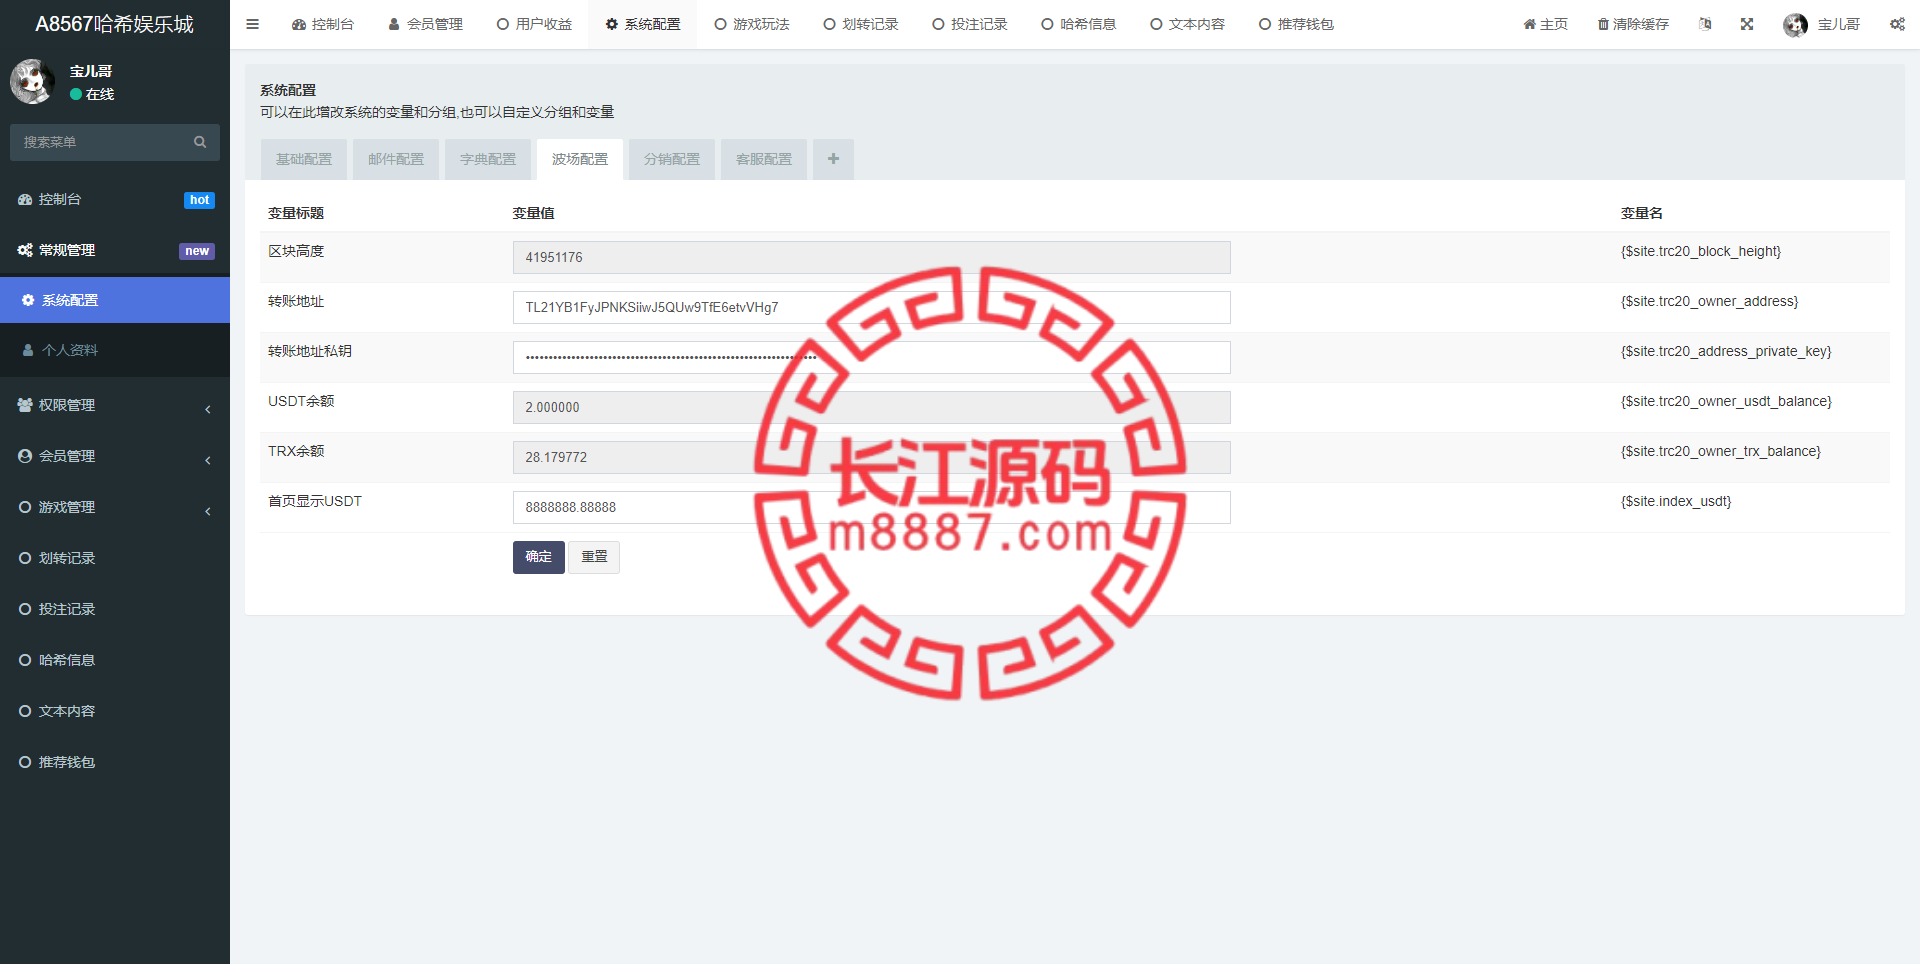Switch to the 客服配置 tab
The width and height of the screenshot is (1920, 964).
point(764,159)
